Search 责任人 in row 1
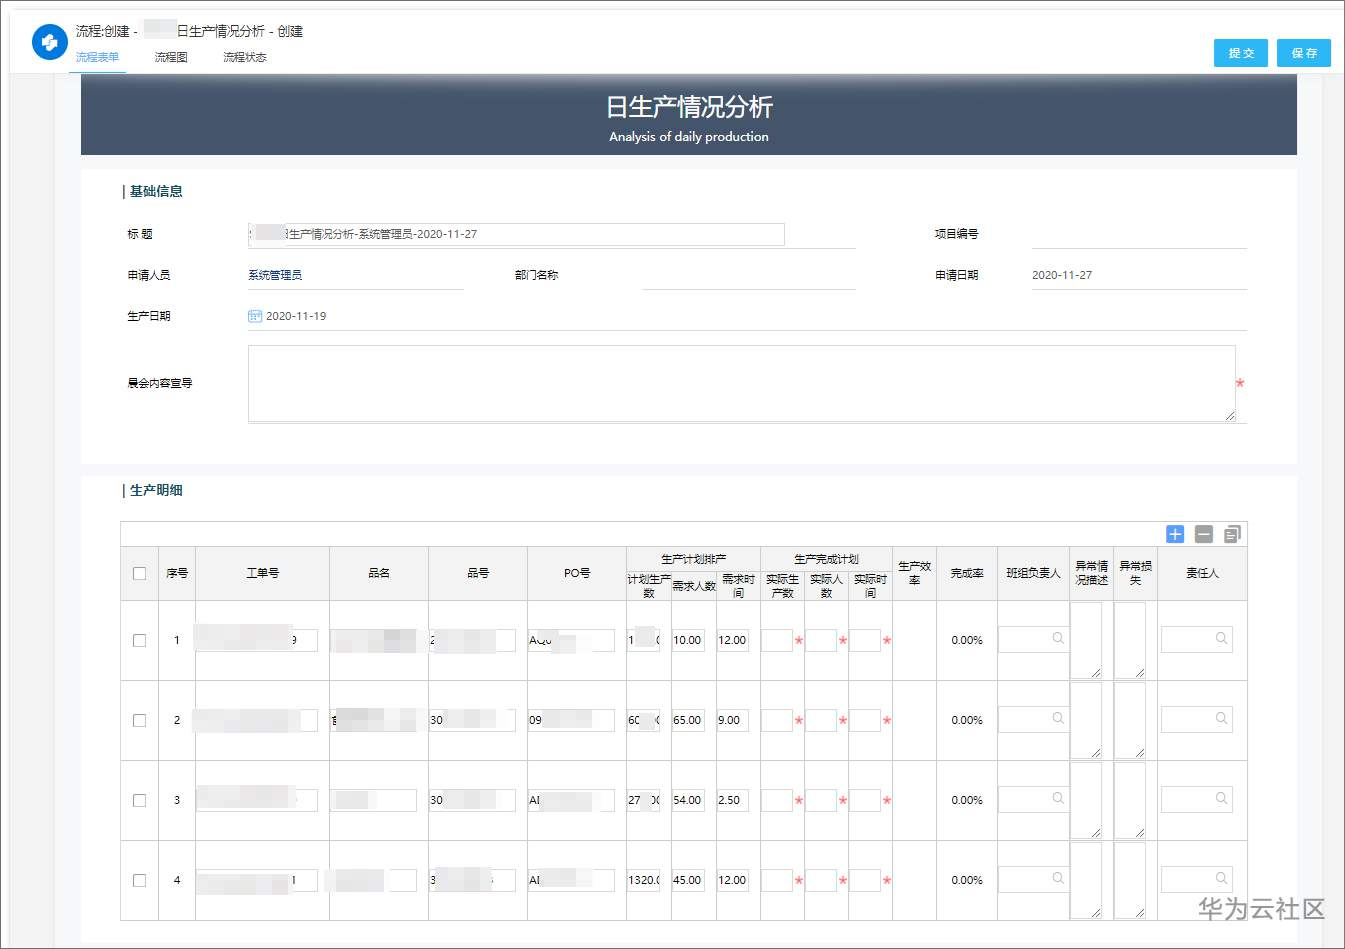Screen dimensions: 1345x949 coord(1221,638)
